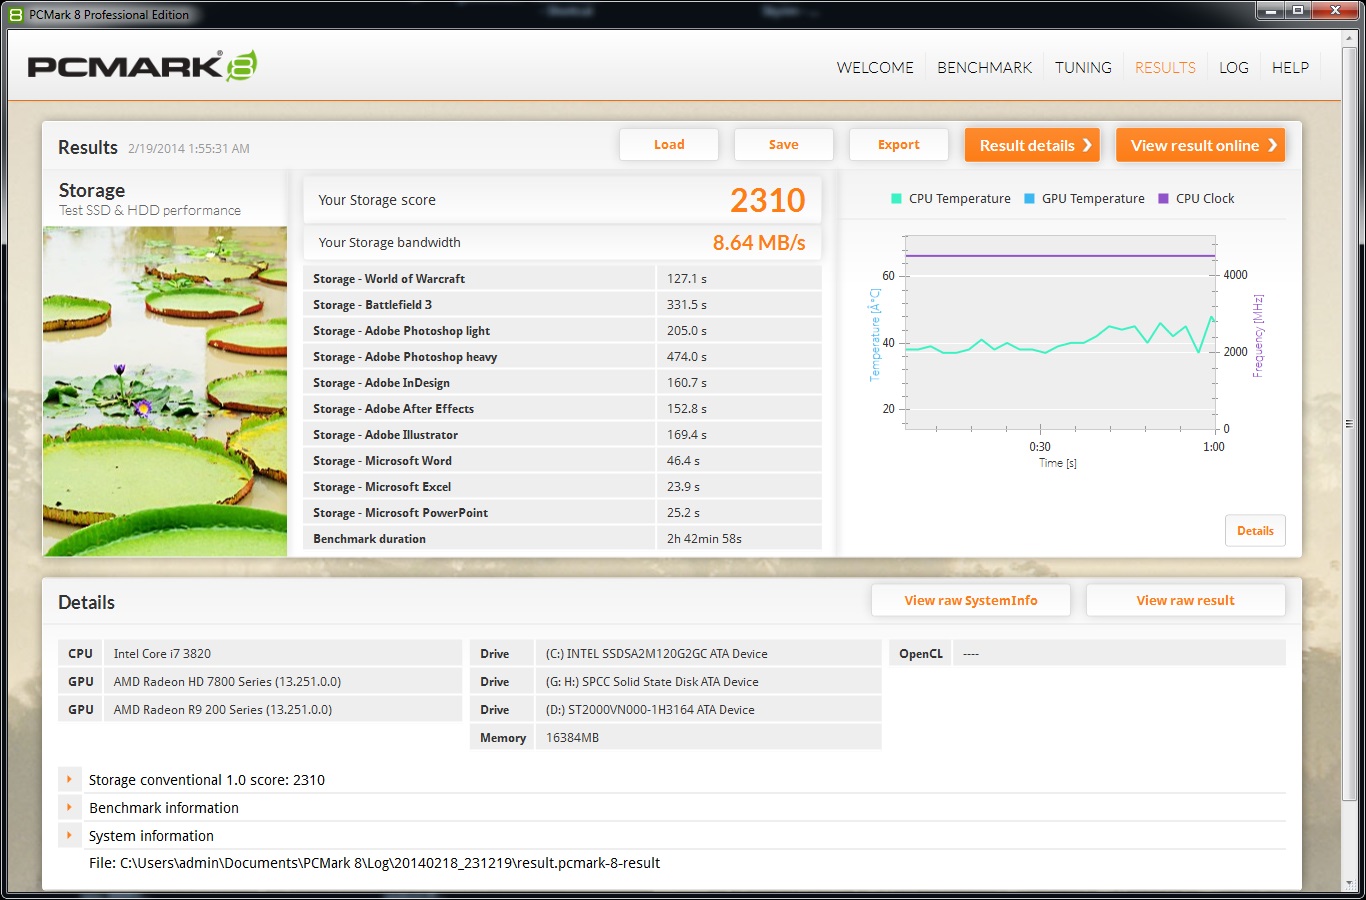
Task: Click the vertical scrollbar up arrow
Action: pos(1349,40)
